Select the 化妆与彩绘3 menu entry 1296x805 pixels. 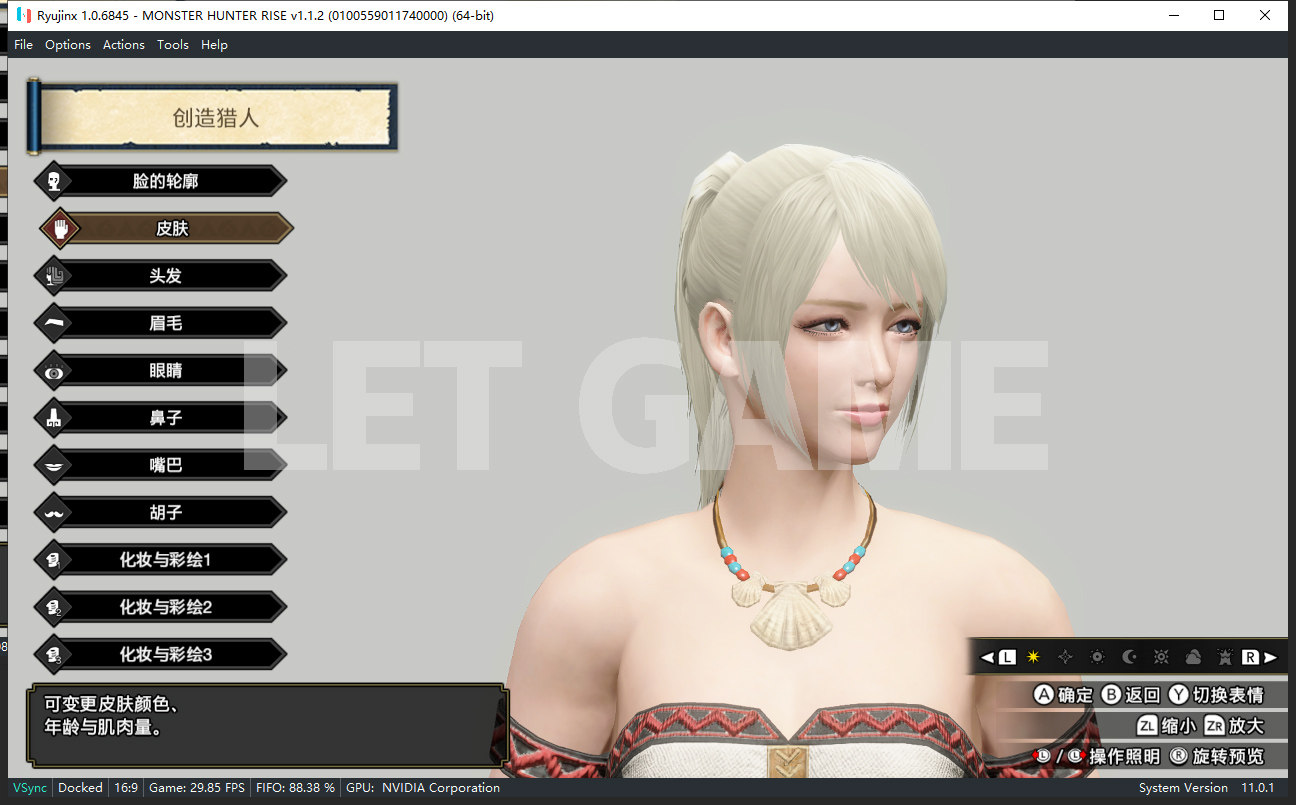[166, 655]
